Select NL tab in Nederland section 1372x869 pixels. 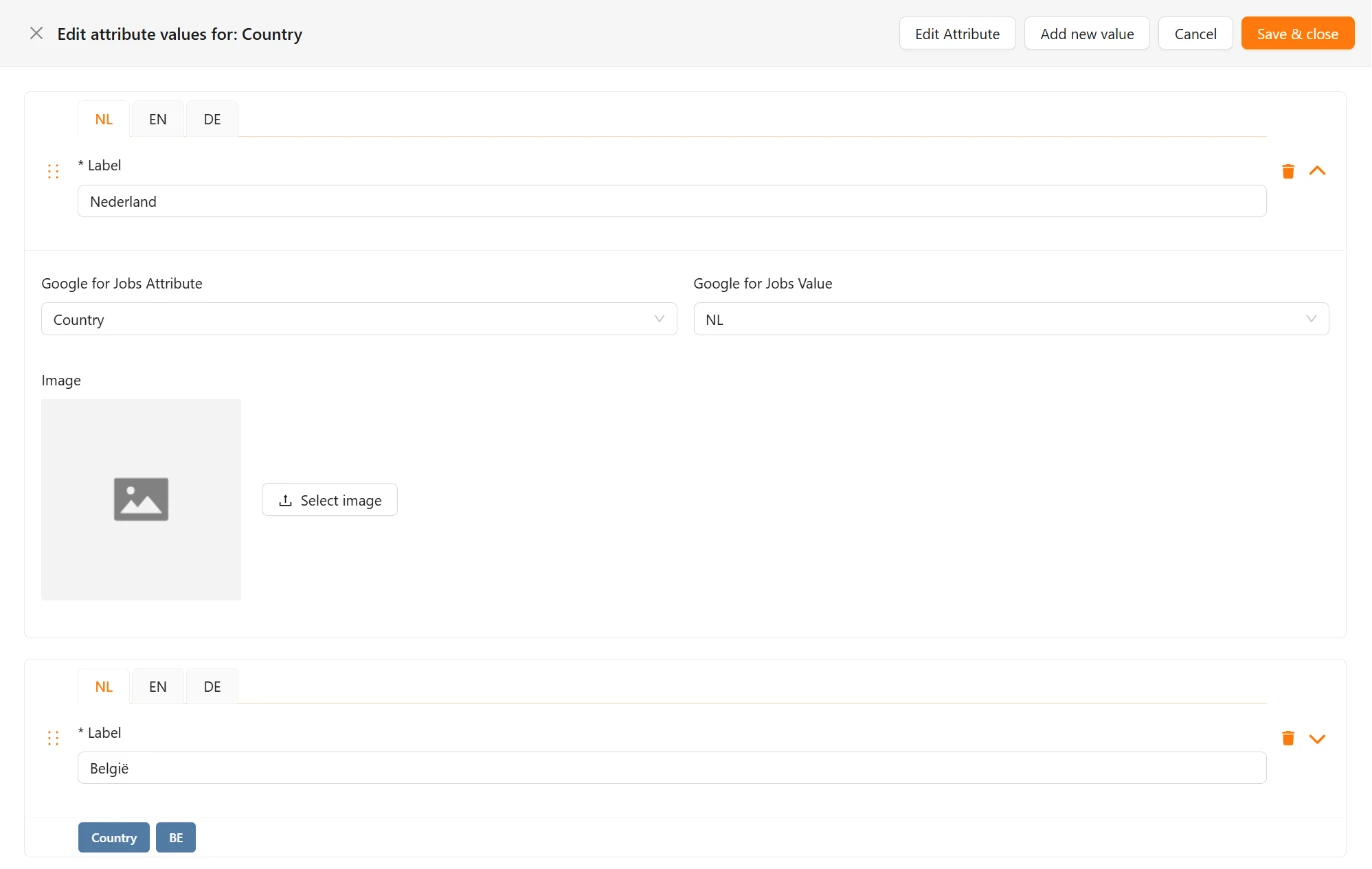click(104, 119)
